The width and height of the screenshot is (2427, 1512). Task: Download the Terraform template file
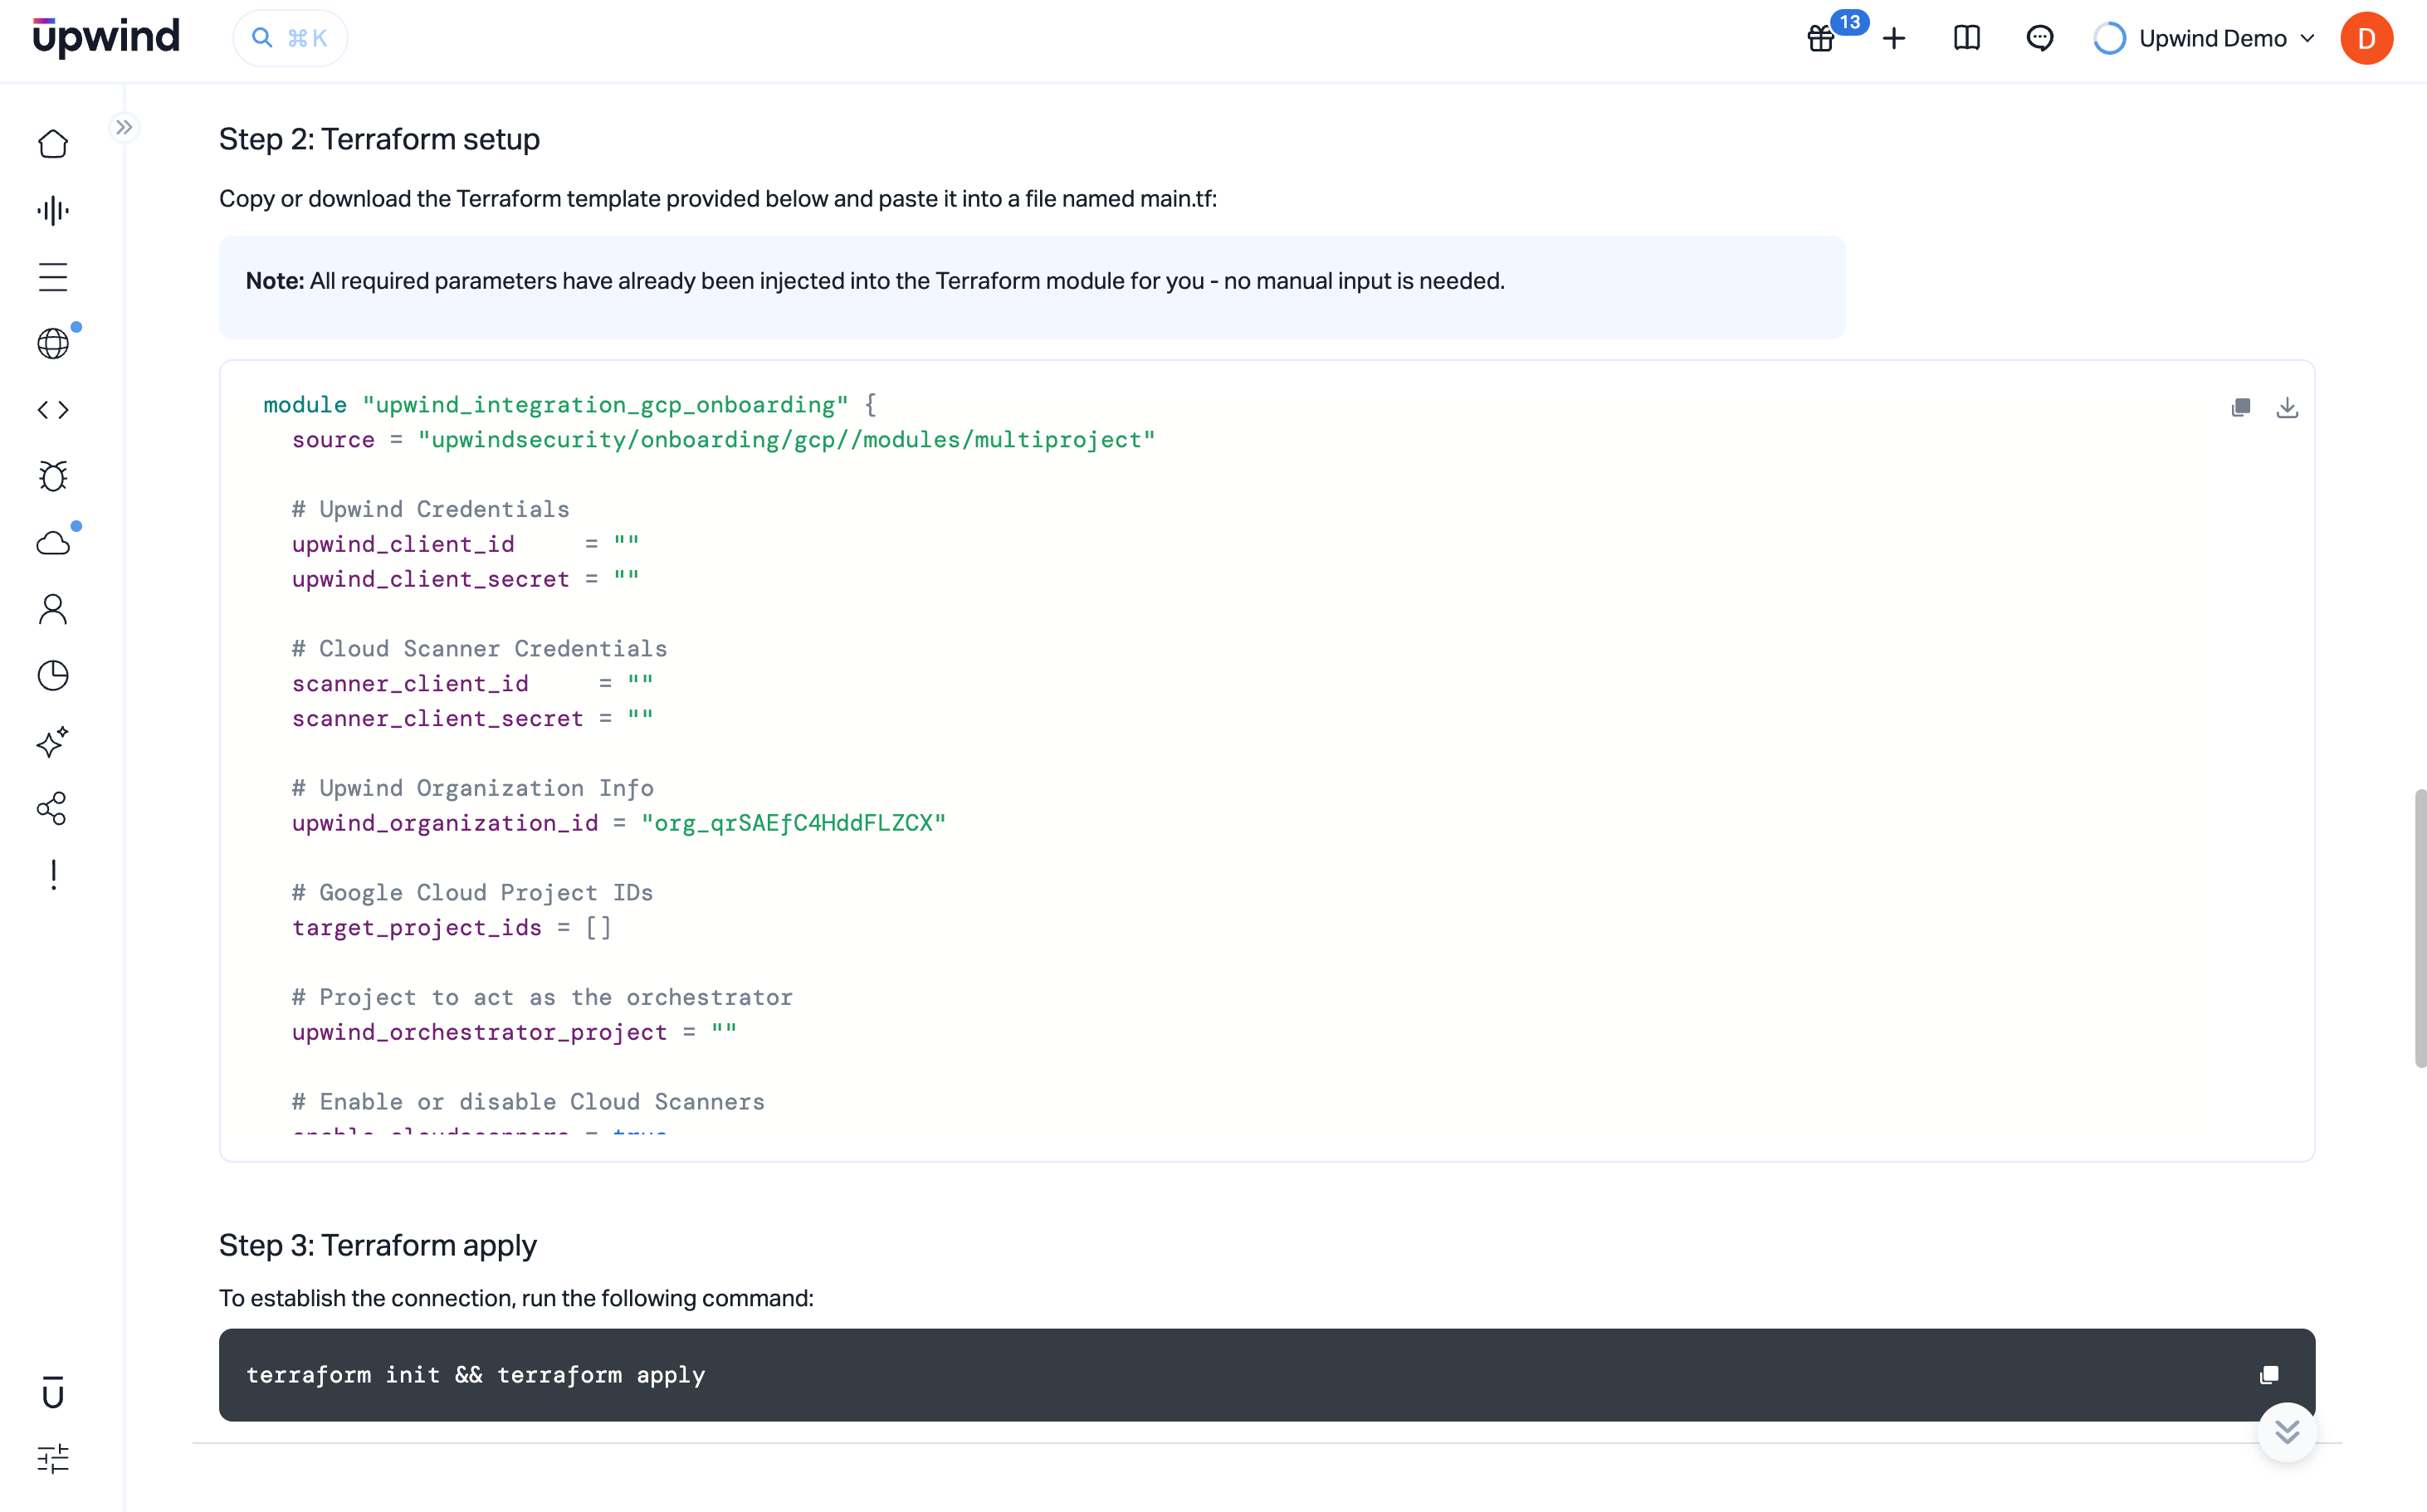pos(2287,407)
